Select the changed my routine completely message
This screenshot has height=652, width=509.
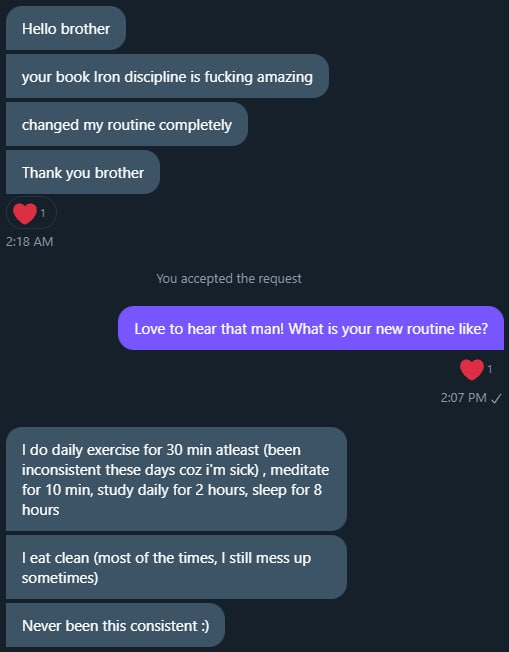127,124
